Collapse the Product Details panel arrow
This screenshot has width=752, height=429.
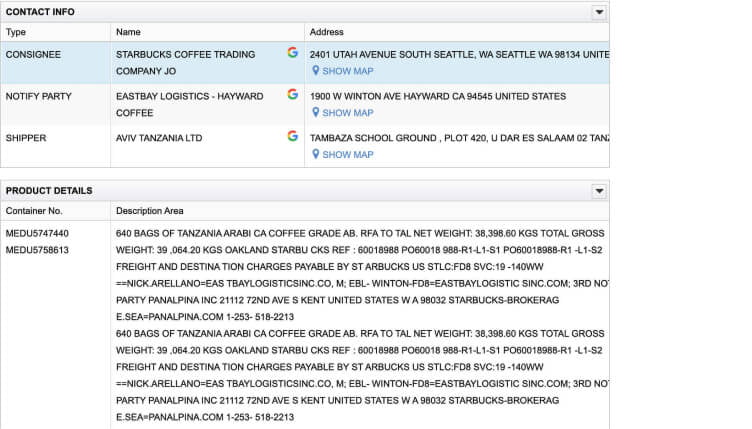point(599,191)
